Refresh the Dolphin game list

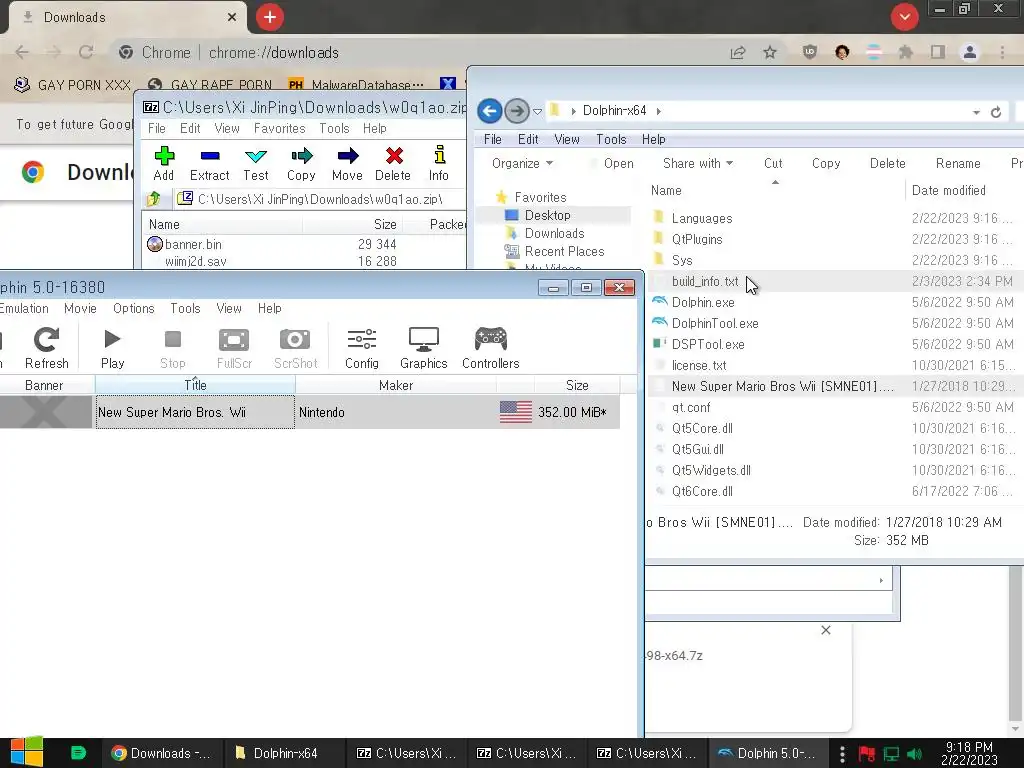point(46,348)
